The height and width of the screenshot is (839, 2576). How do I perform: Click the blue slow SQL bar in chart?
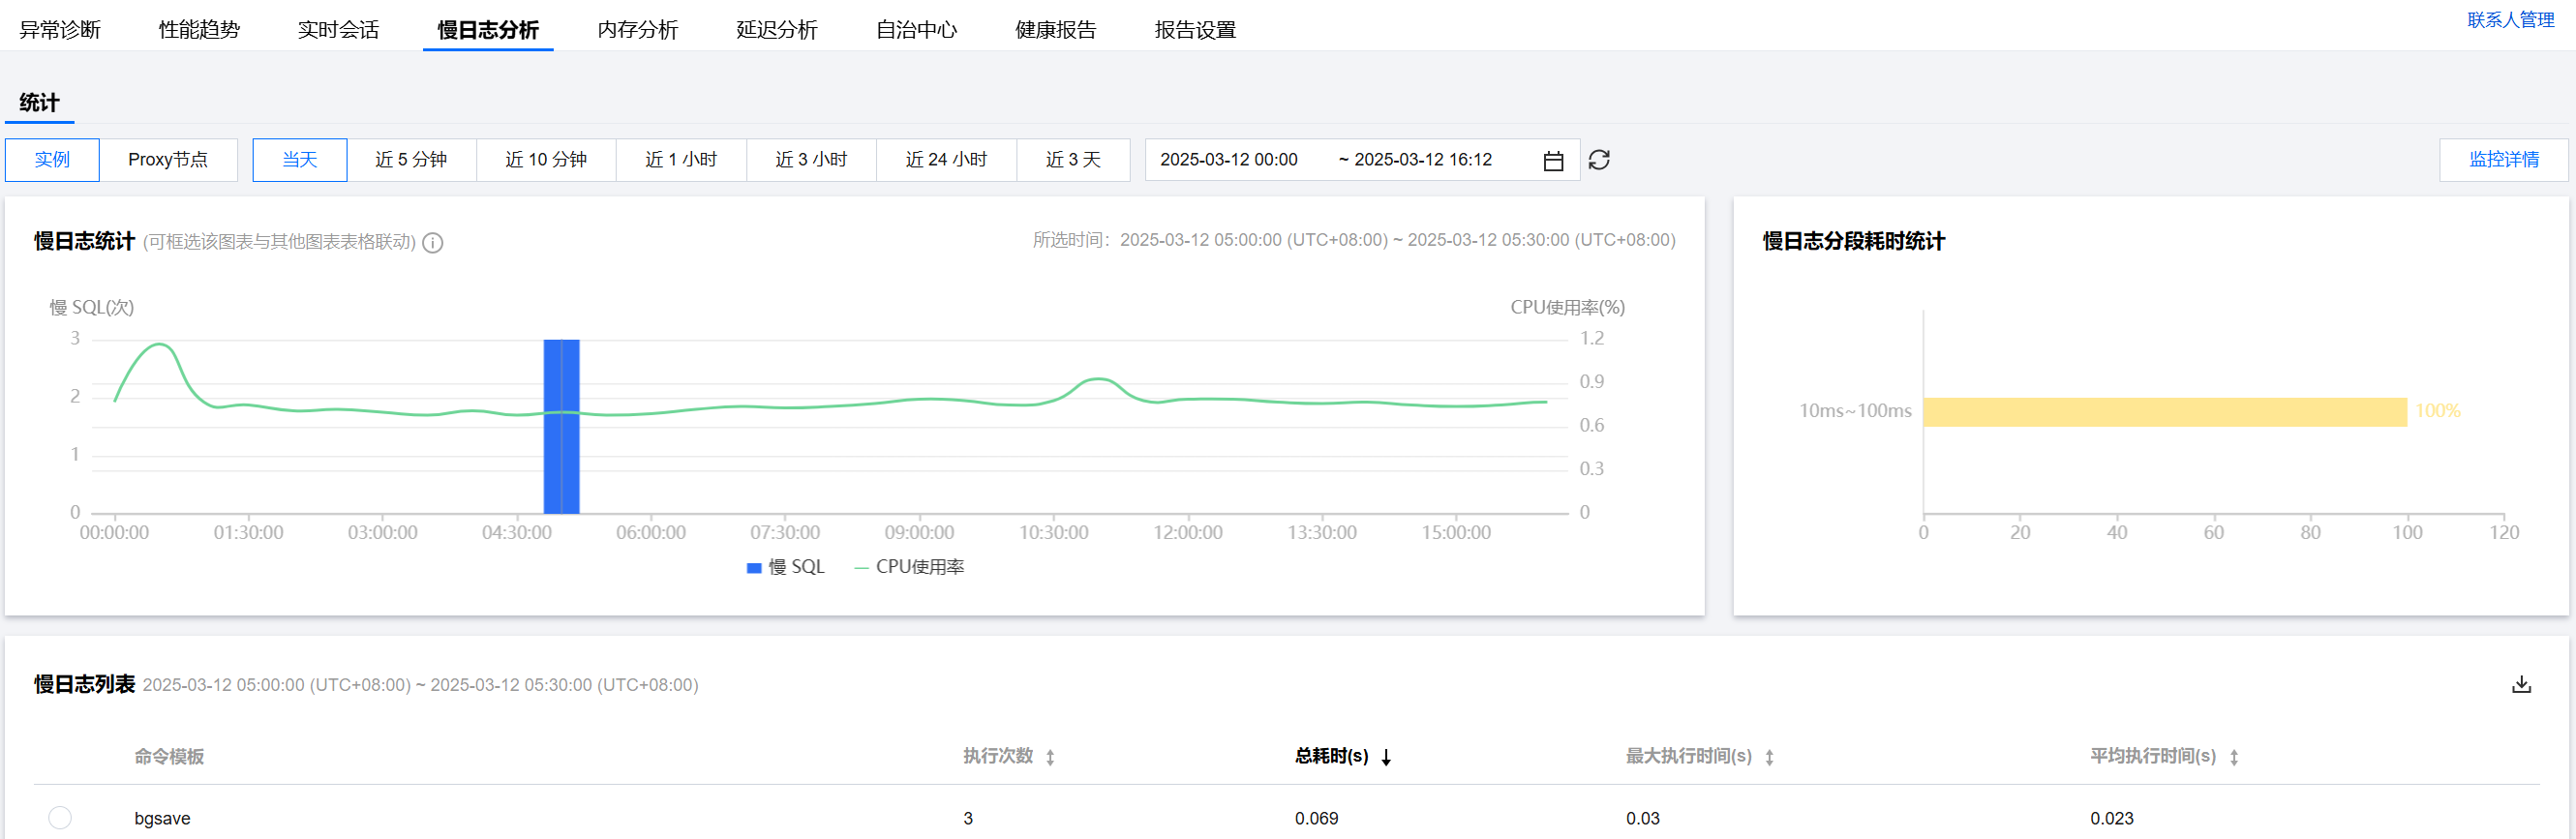click(561, 426)
